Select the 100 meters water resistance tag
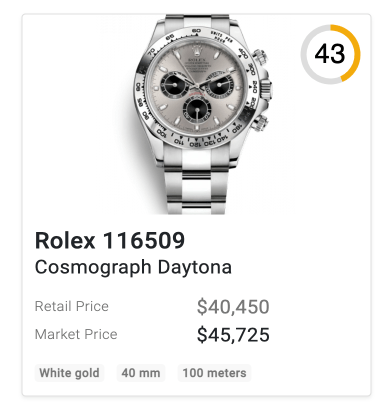 point(214,373)
